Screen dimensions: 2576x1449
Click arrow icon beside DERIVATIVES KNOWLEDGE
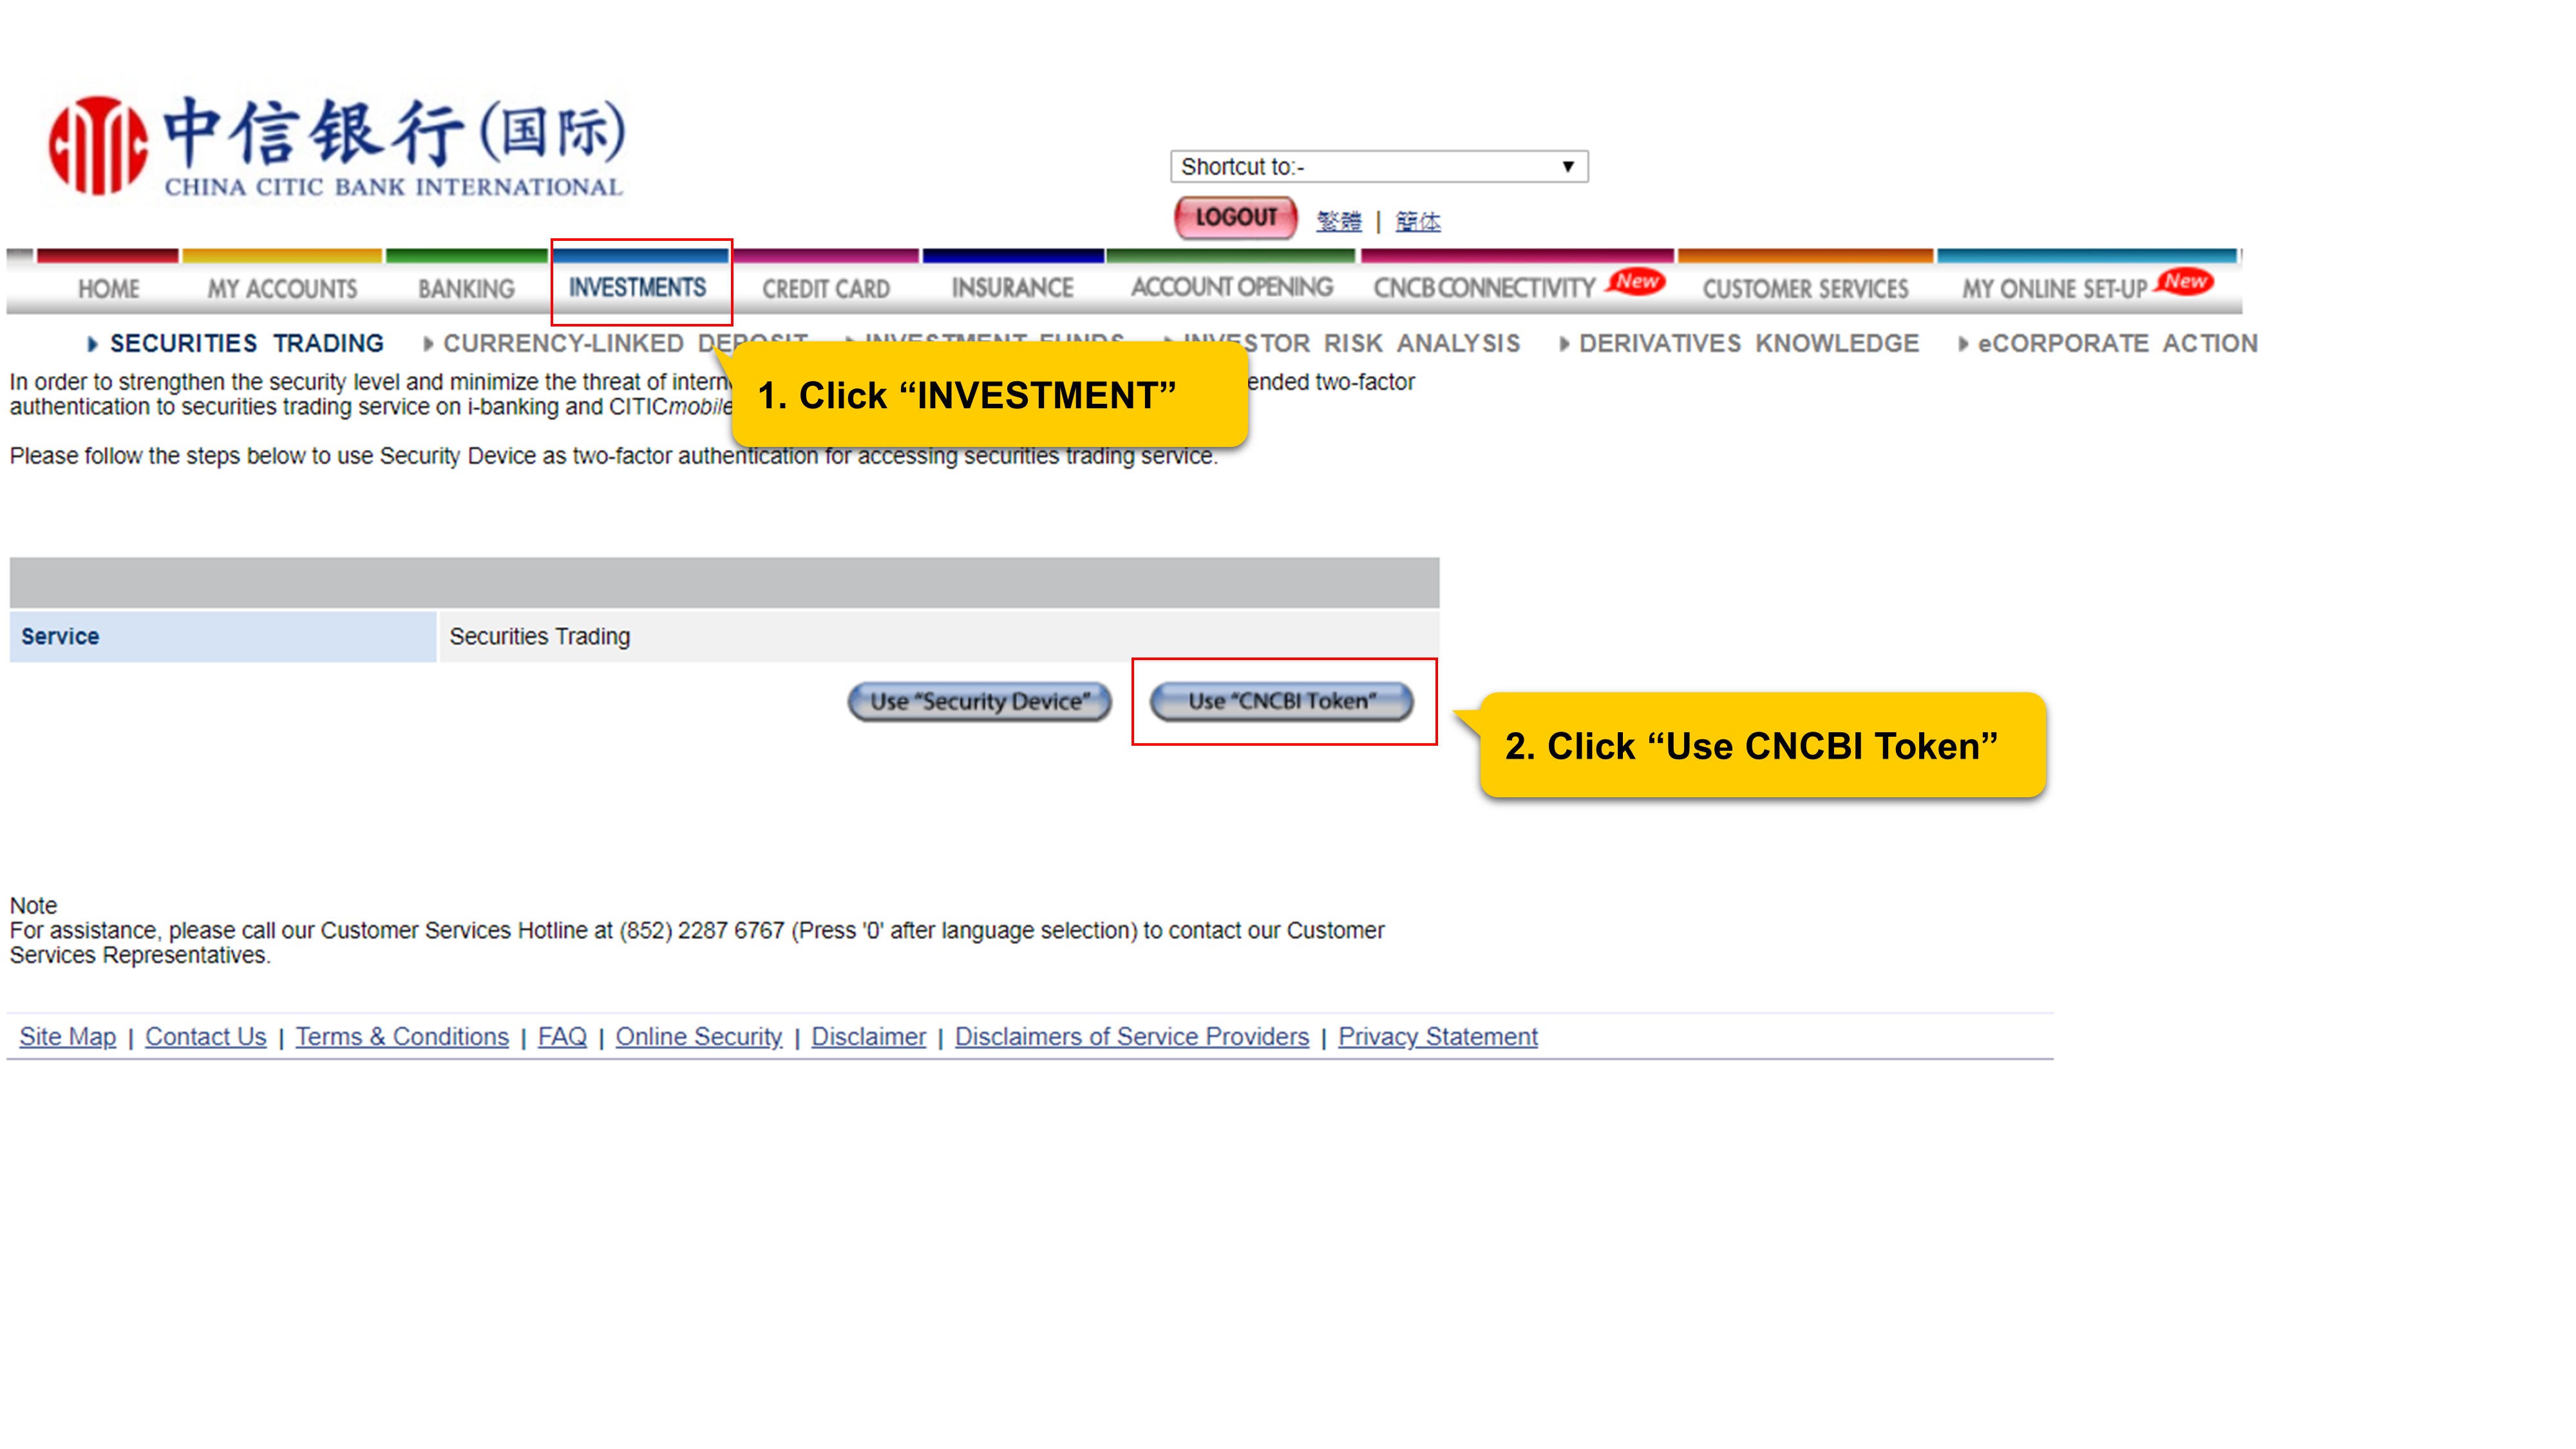1564,344
